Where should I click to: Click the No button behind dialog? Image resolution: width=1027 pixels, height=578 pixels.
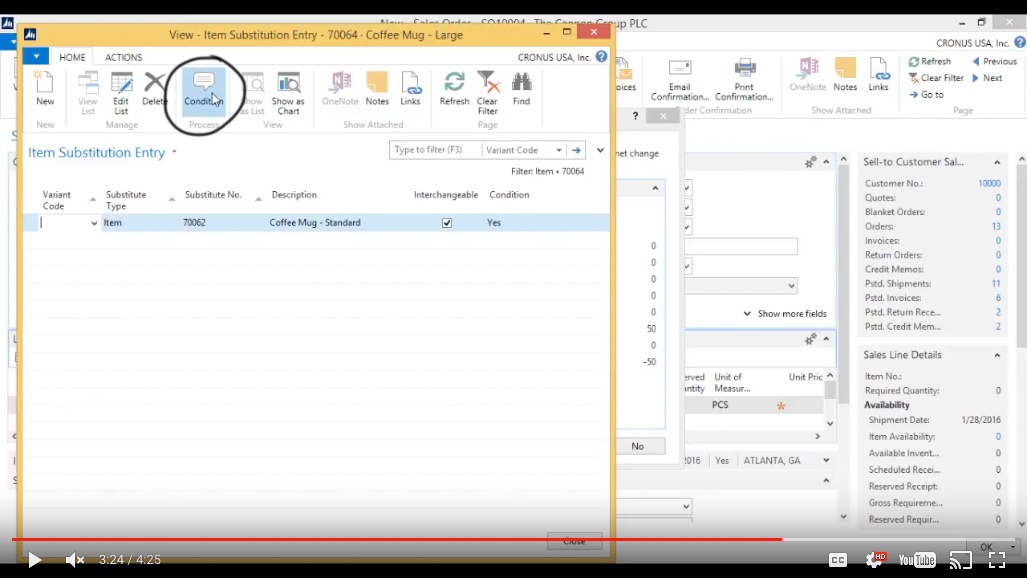637,446
